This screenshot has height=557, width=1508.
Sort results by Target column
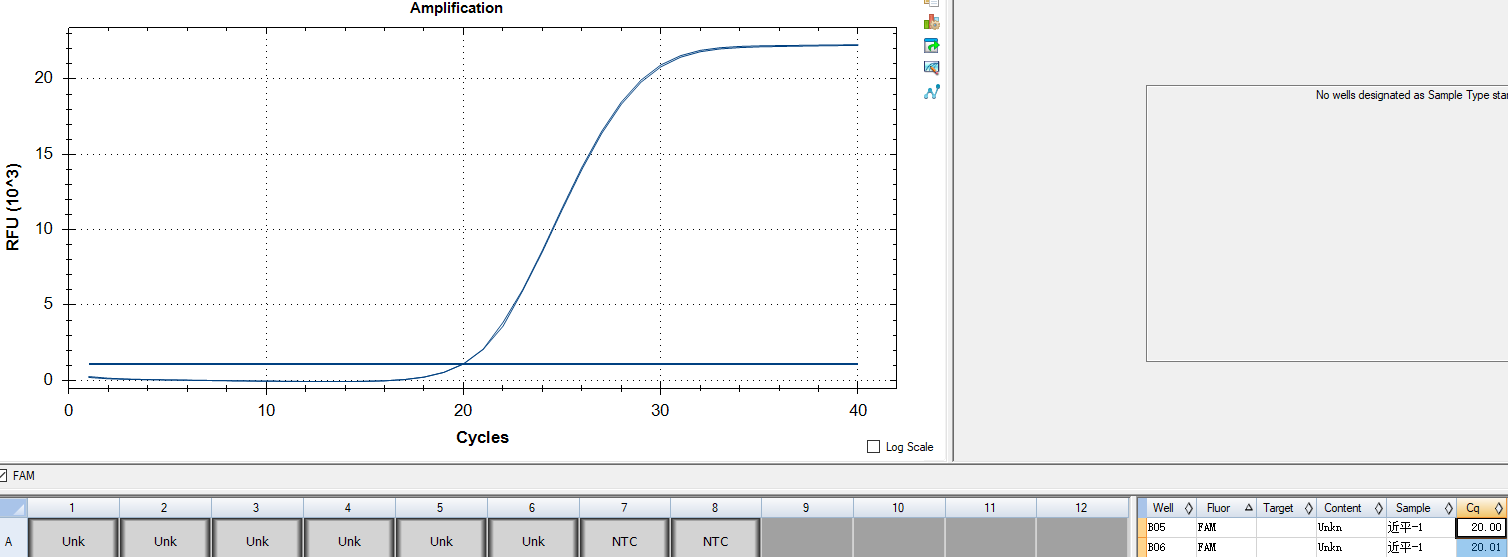[x=1287, y=508]
